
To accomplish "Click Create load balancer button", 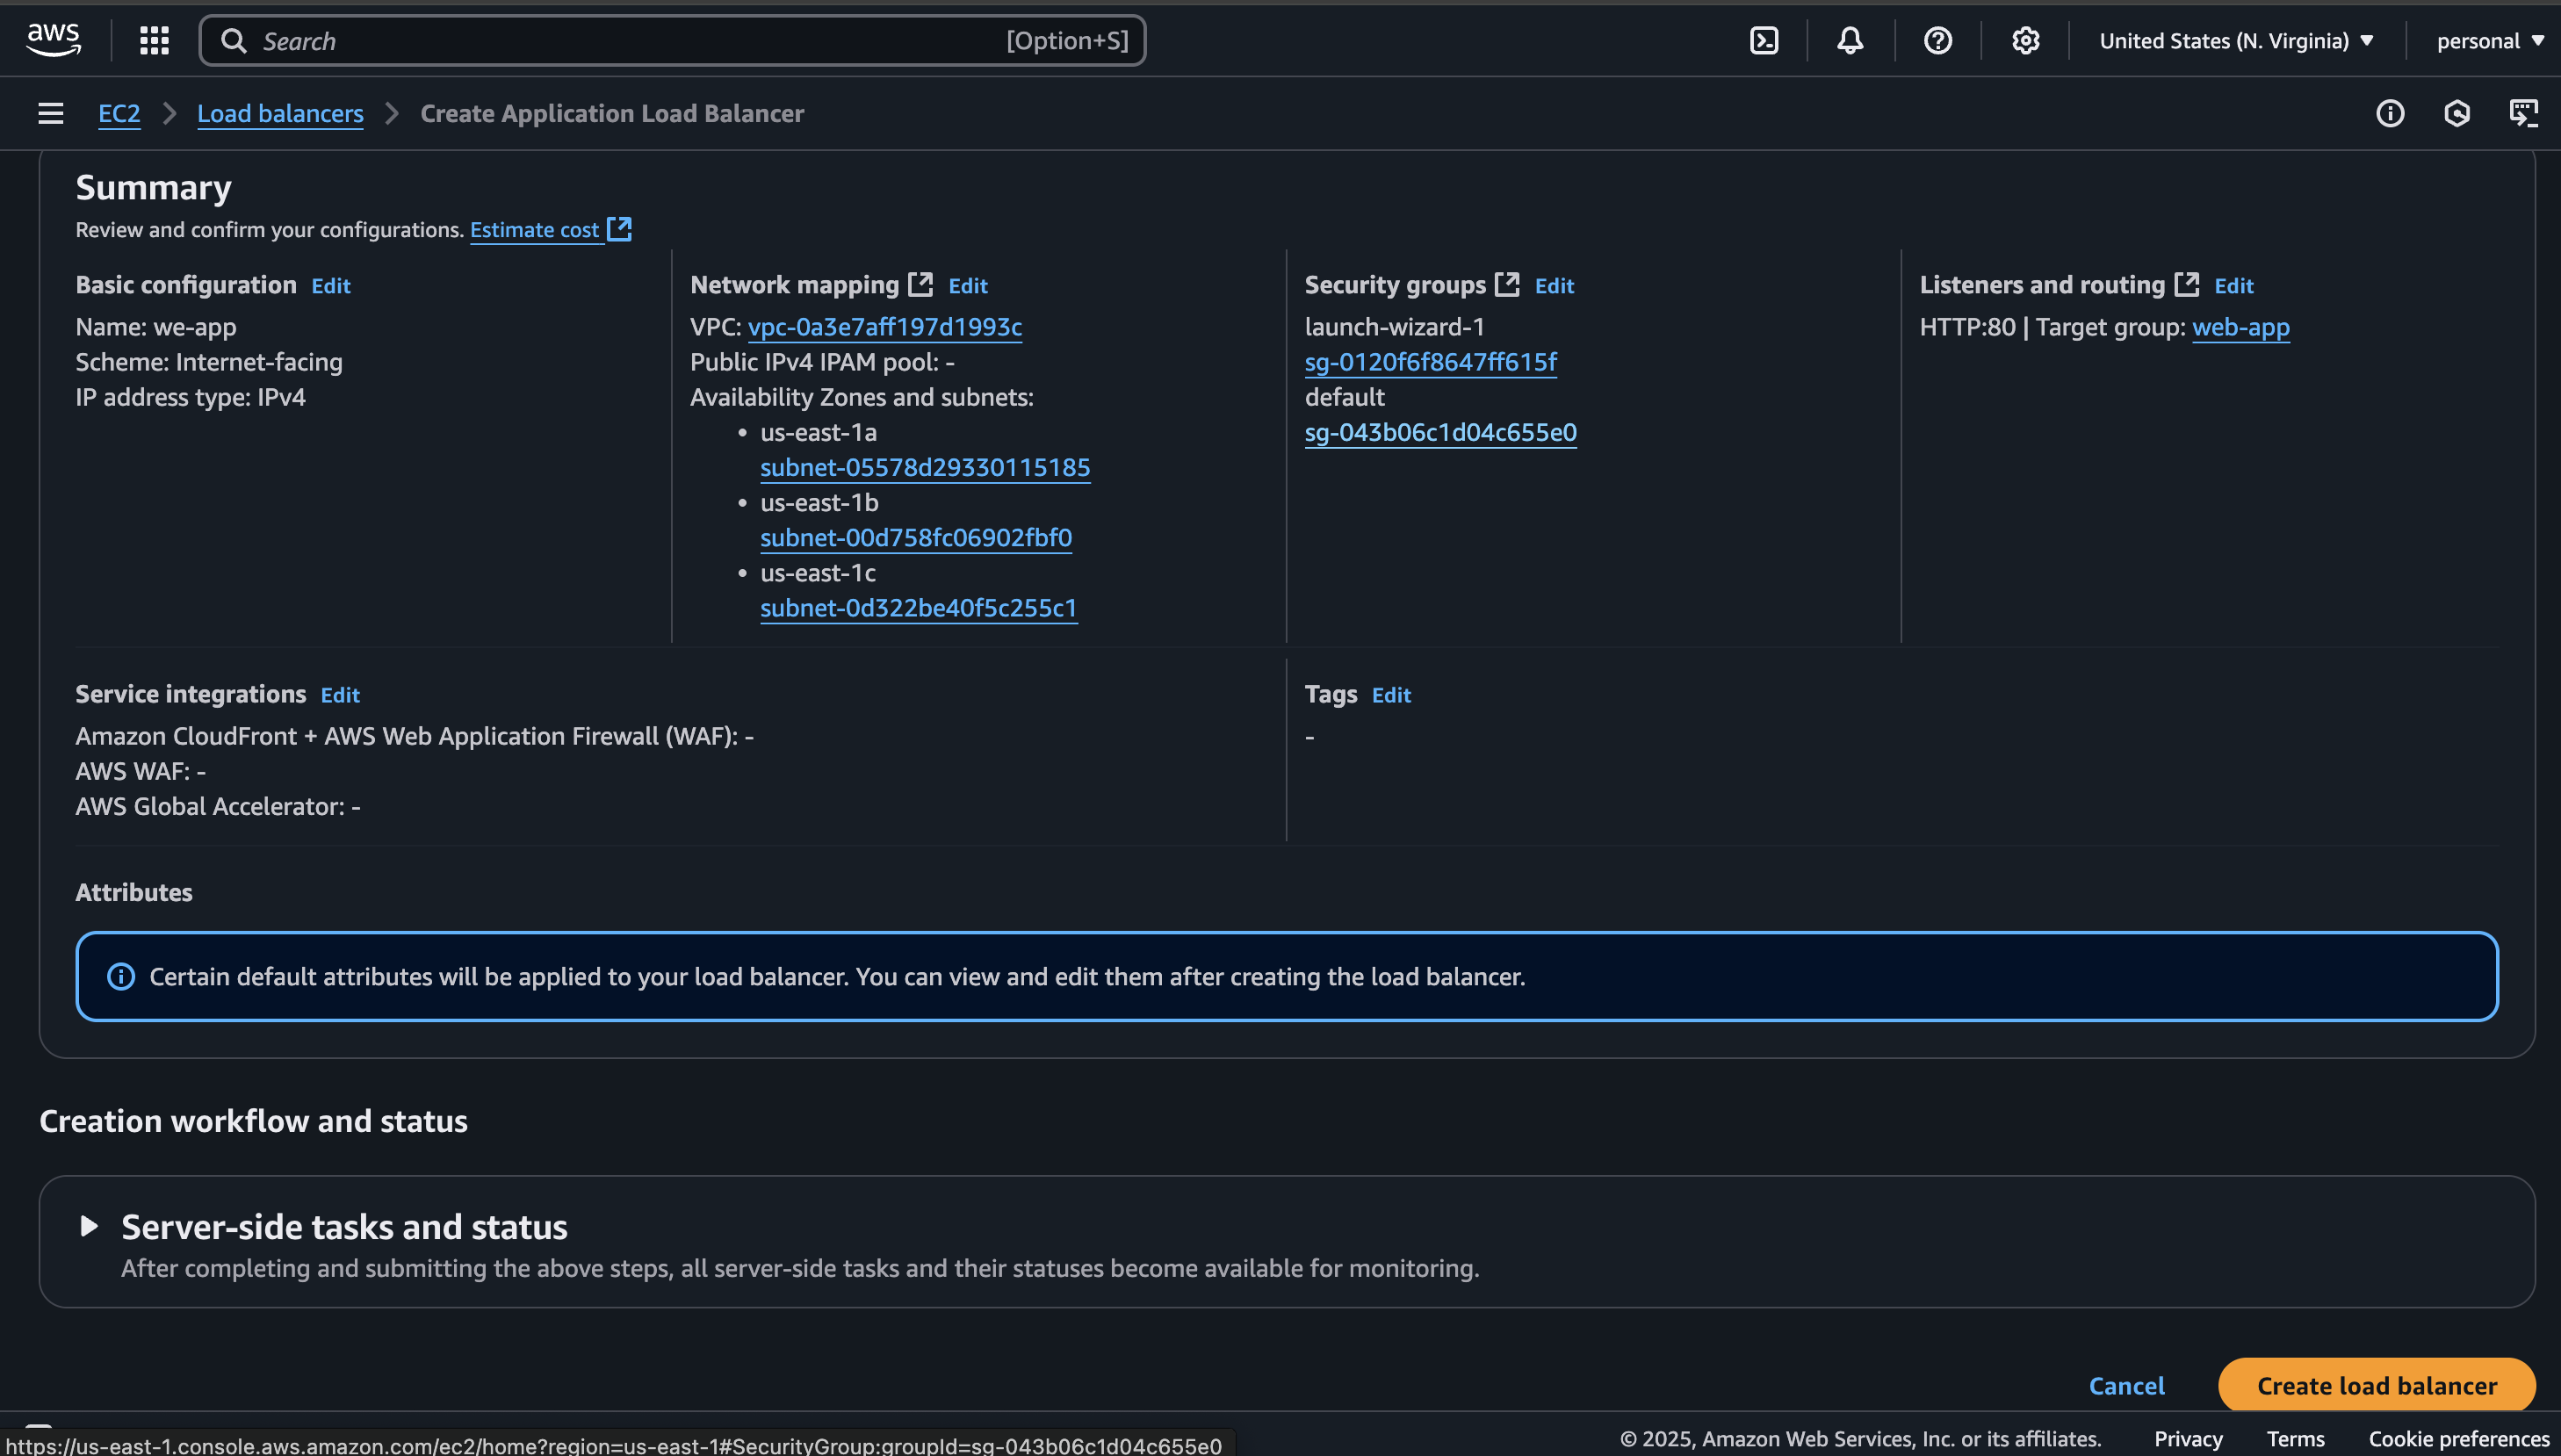I will point(2377,1385).
